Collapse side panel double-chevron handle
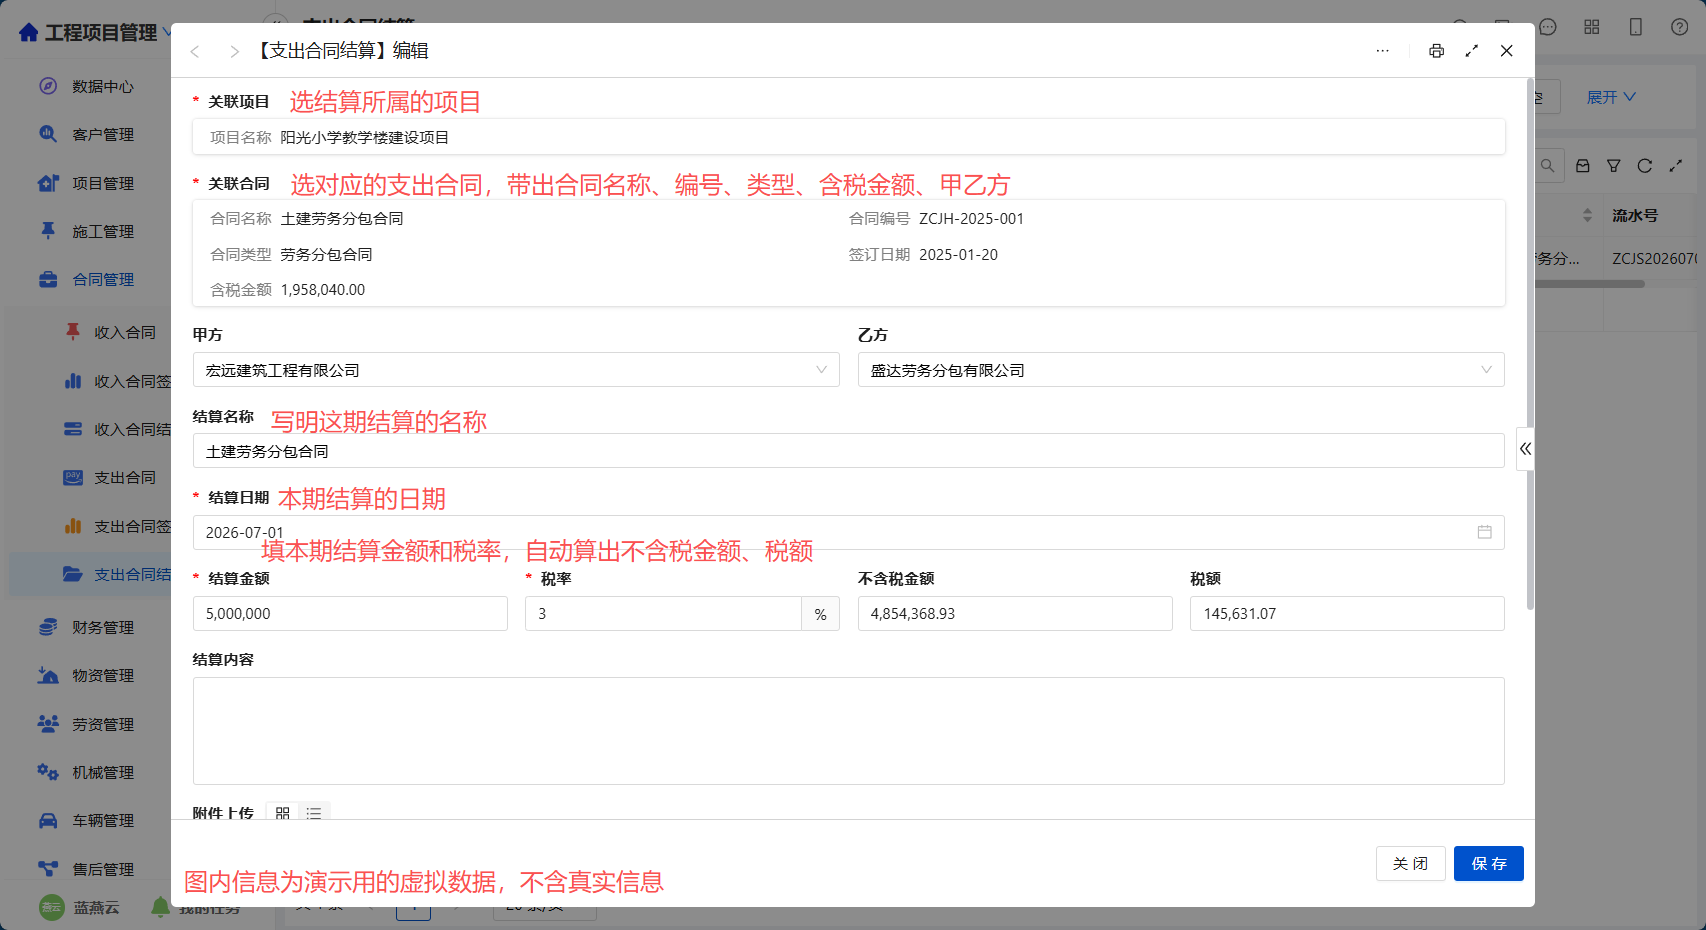The height and width of the screenshot is (930, 1706). [1525, 449]
